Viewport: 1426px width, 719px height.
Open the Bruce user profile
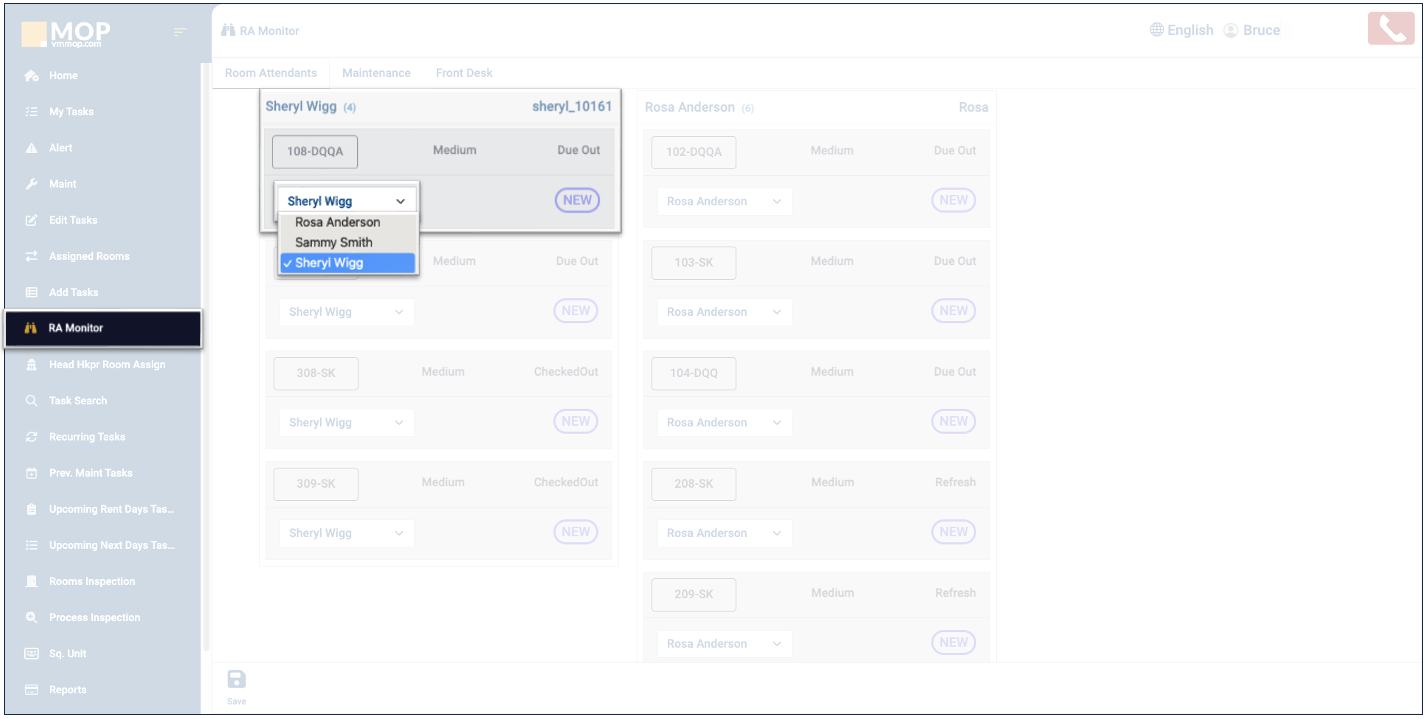[x=1252, y=30]
